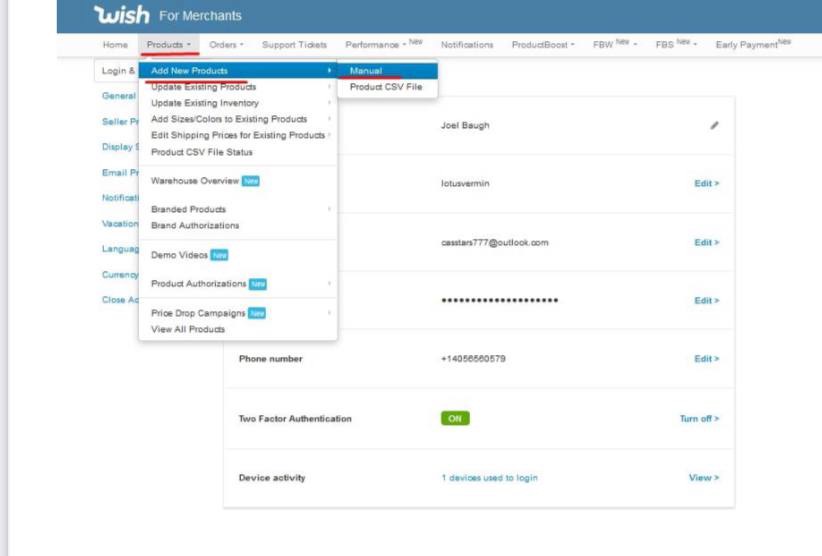The height and width of the screenshot is (556, 822).
Task: Open the General sidebar link
Action: click(x=119, y=96)
